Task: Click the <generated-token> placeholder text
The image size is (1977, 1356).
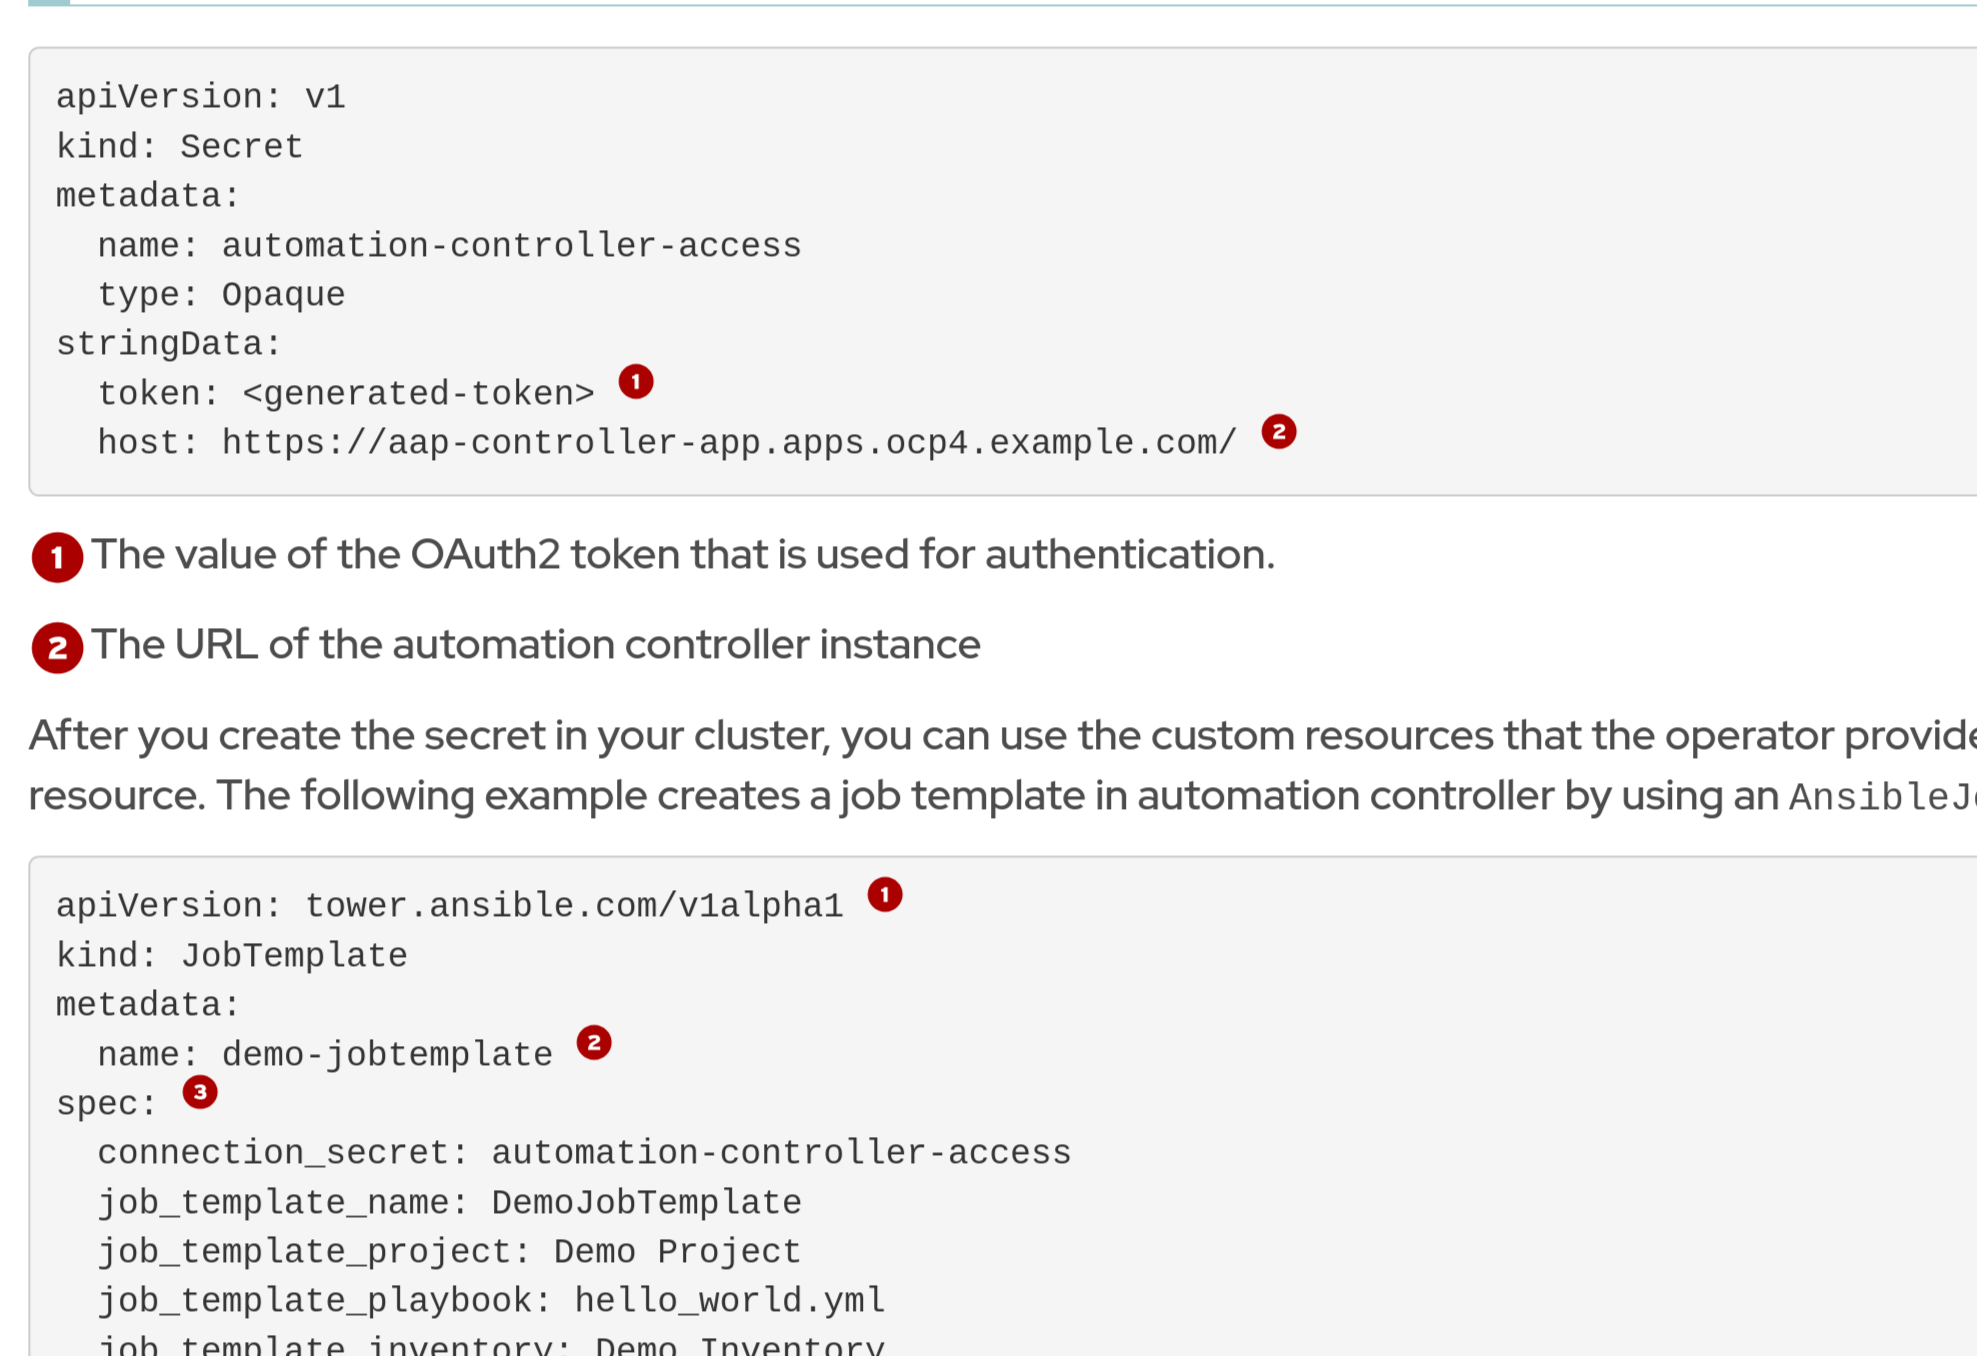Action: [x=418, y=393]
